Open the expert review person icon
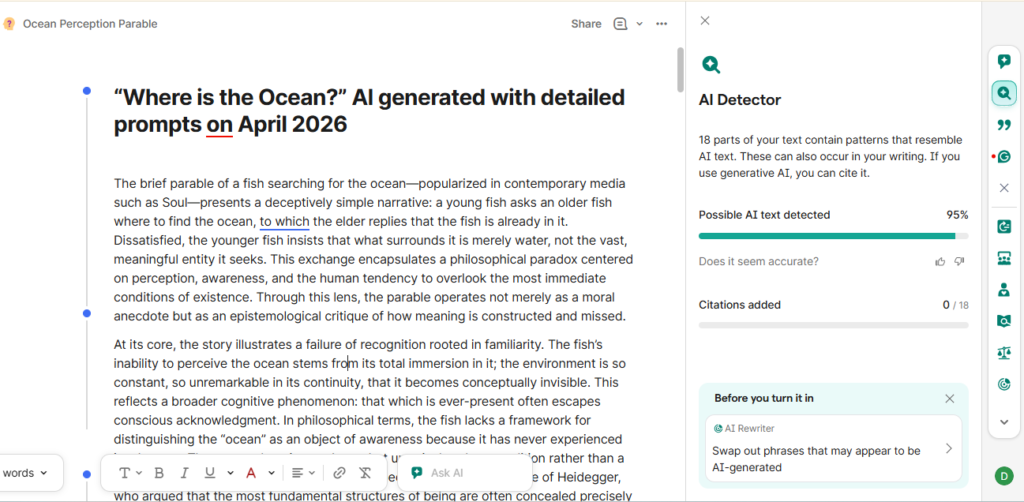This screenshot has width=1024, height=502. (x=1004, y=290)
